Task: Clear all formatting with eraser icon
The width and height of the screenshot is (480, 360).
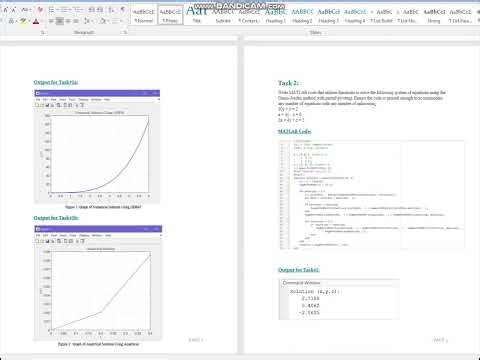Action: [40, 10]
